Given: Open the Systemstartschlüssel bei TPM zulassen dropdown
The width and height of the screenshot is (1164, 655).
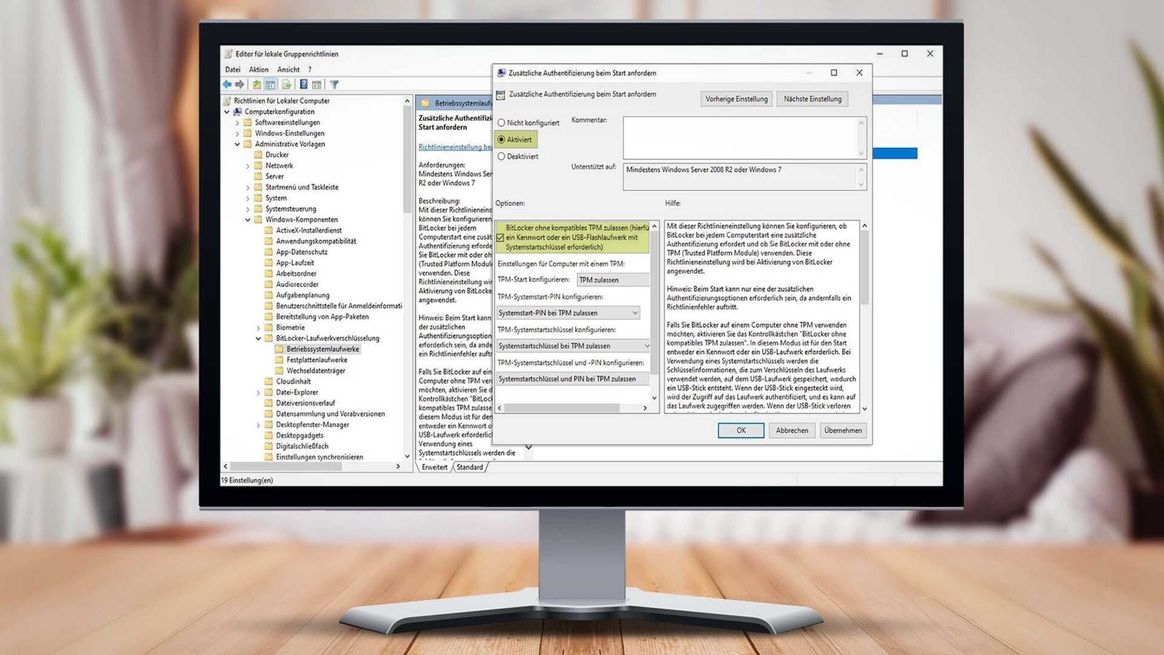Looking at the screenshot, I should pos(573,346).
